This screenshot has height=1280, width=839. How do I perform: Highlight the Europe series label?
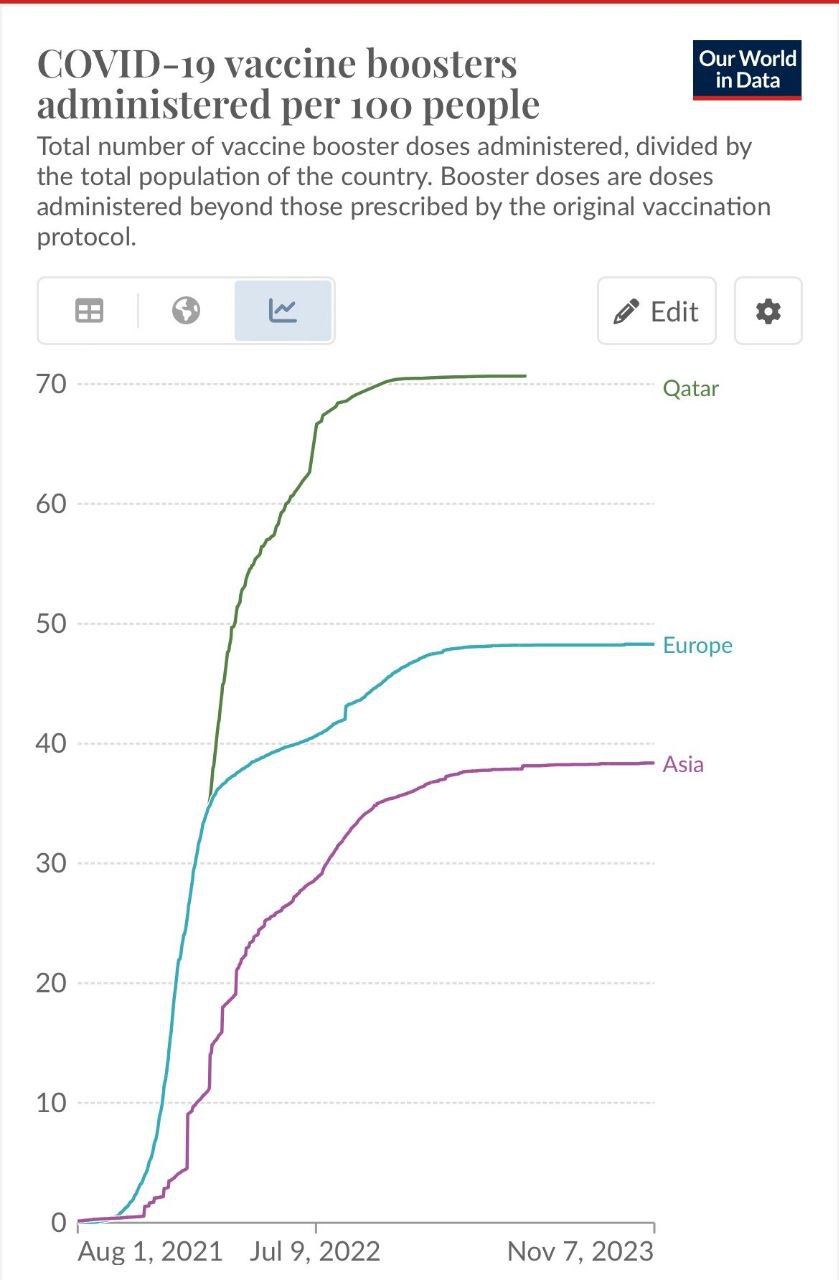coord(697,645)
